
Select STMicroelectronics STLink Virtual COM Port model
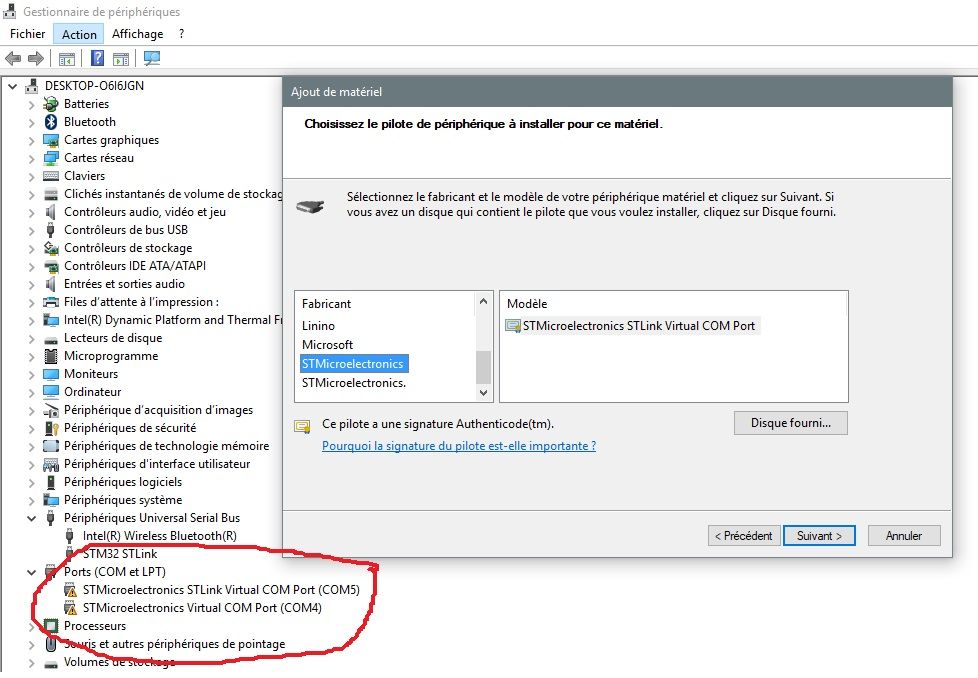pos(638,326)
